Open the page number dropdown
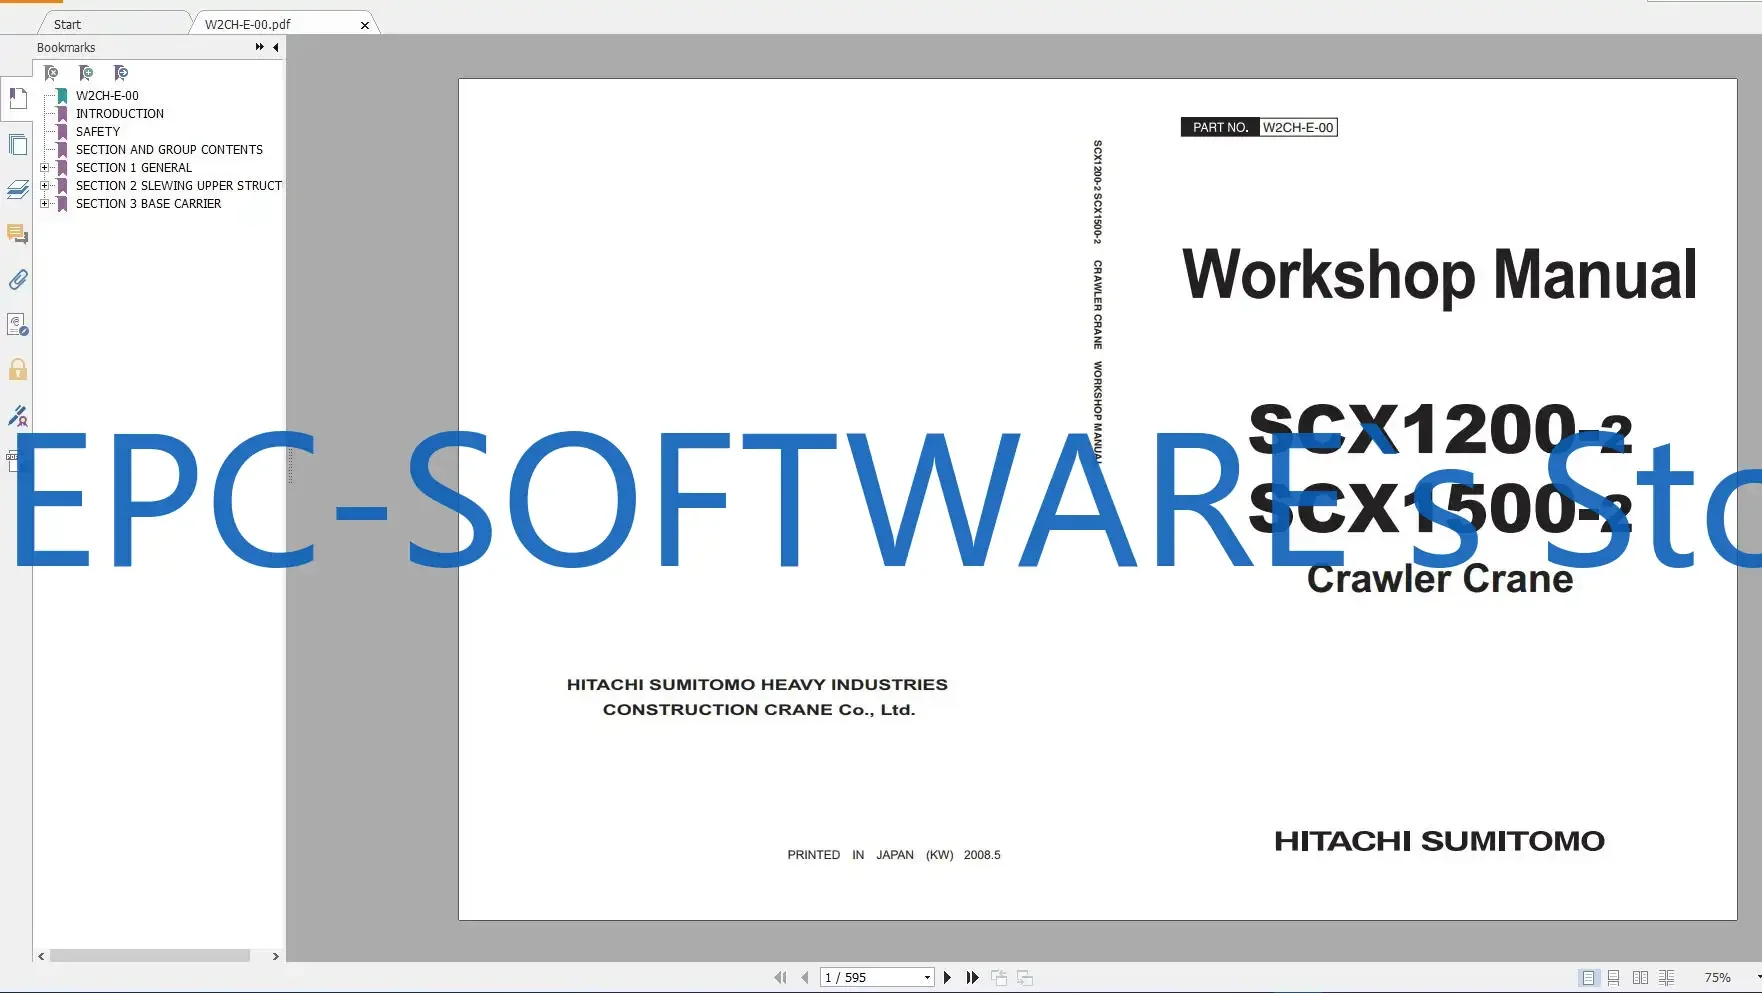The height and width of the screenshot is (993, 1762). [x=927, y=978]
